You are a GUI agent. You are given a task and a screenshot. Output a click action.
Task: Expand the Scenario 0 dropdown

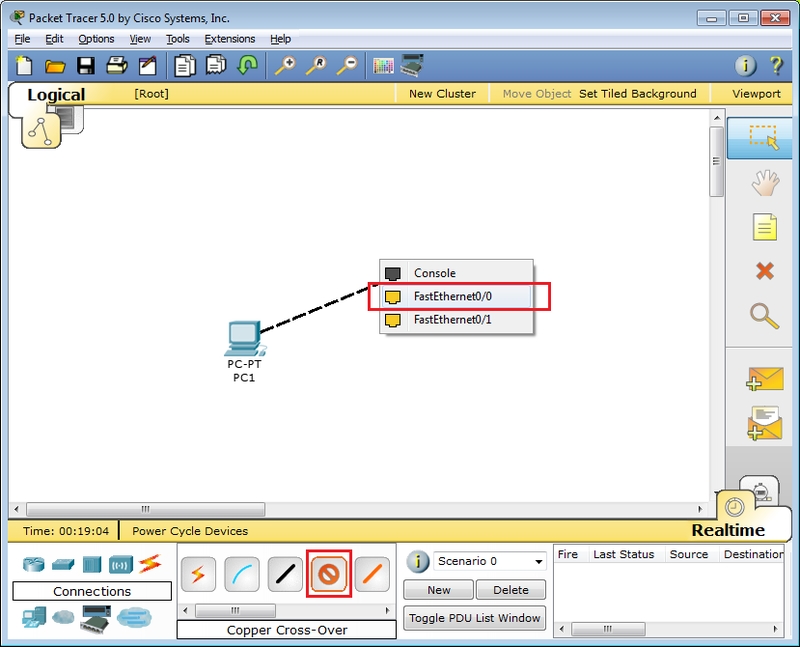pos(538,561)
